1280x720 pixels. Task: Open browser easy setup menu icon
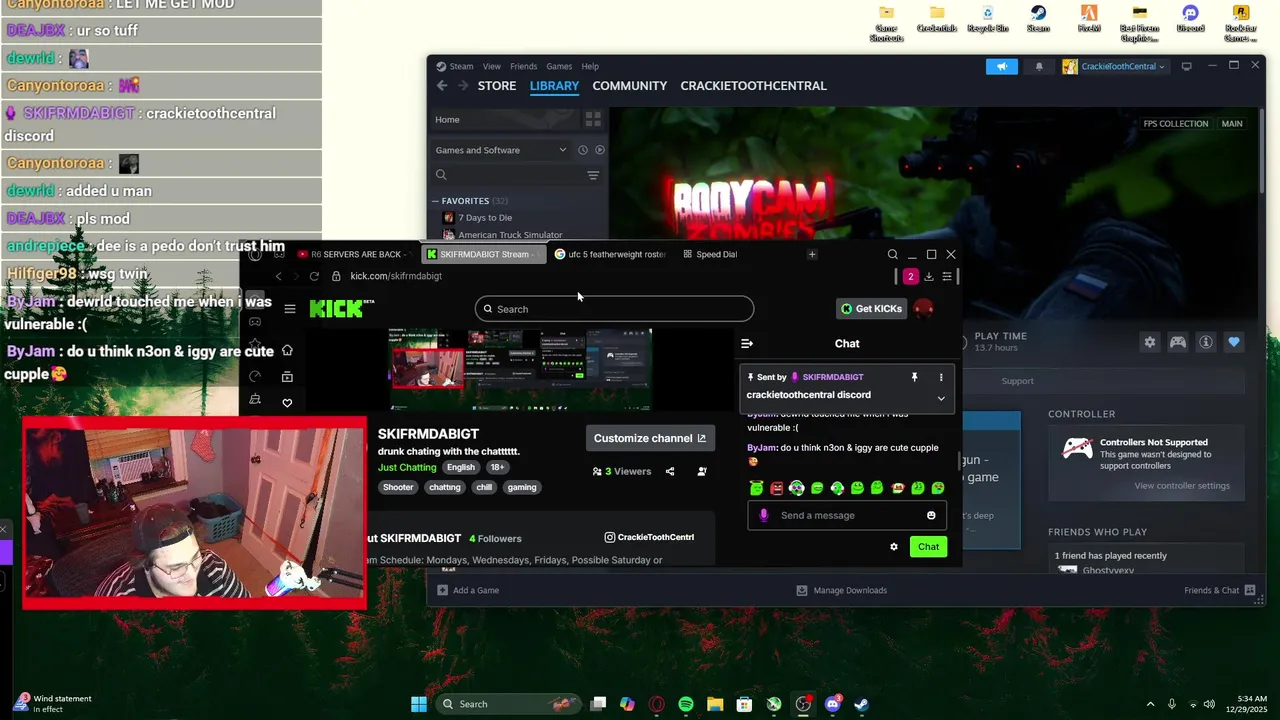(x=947, y=276)
